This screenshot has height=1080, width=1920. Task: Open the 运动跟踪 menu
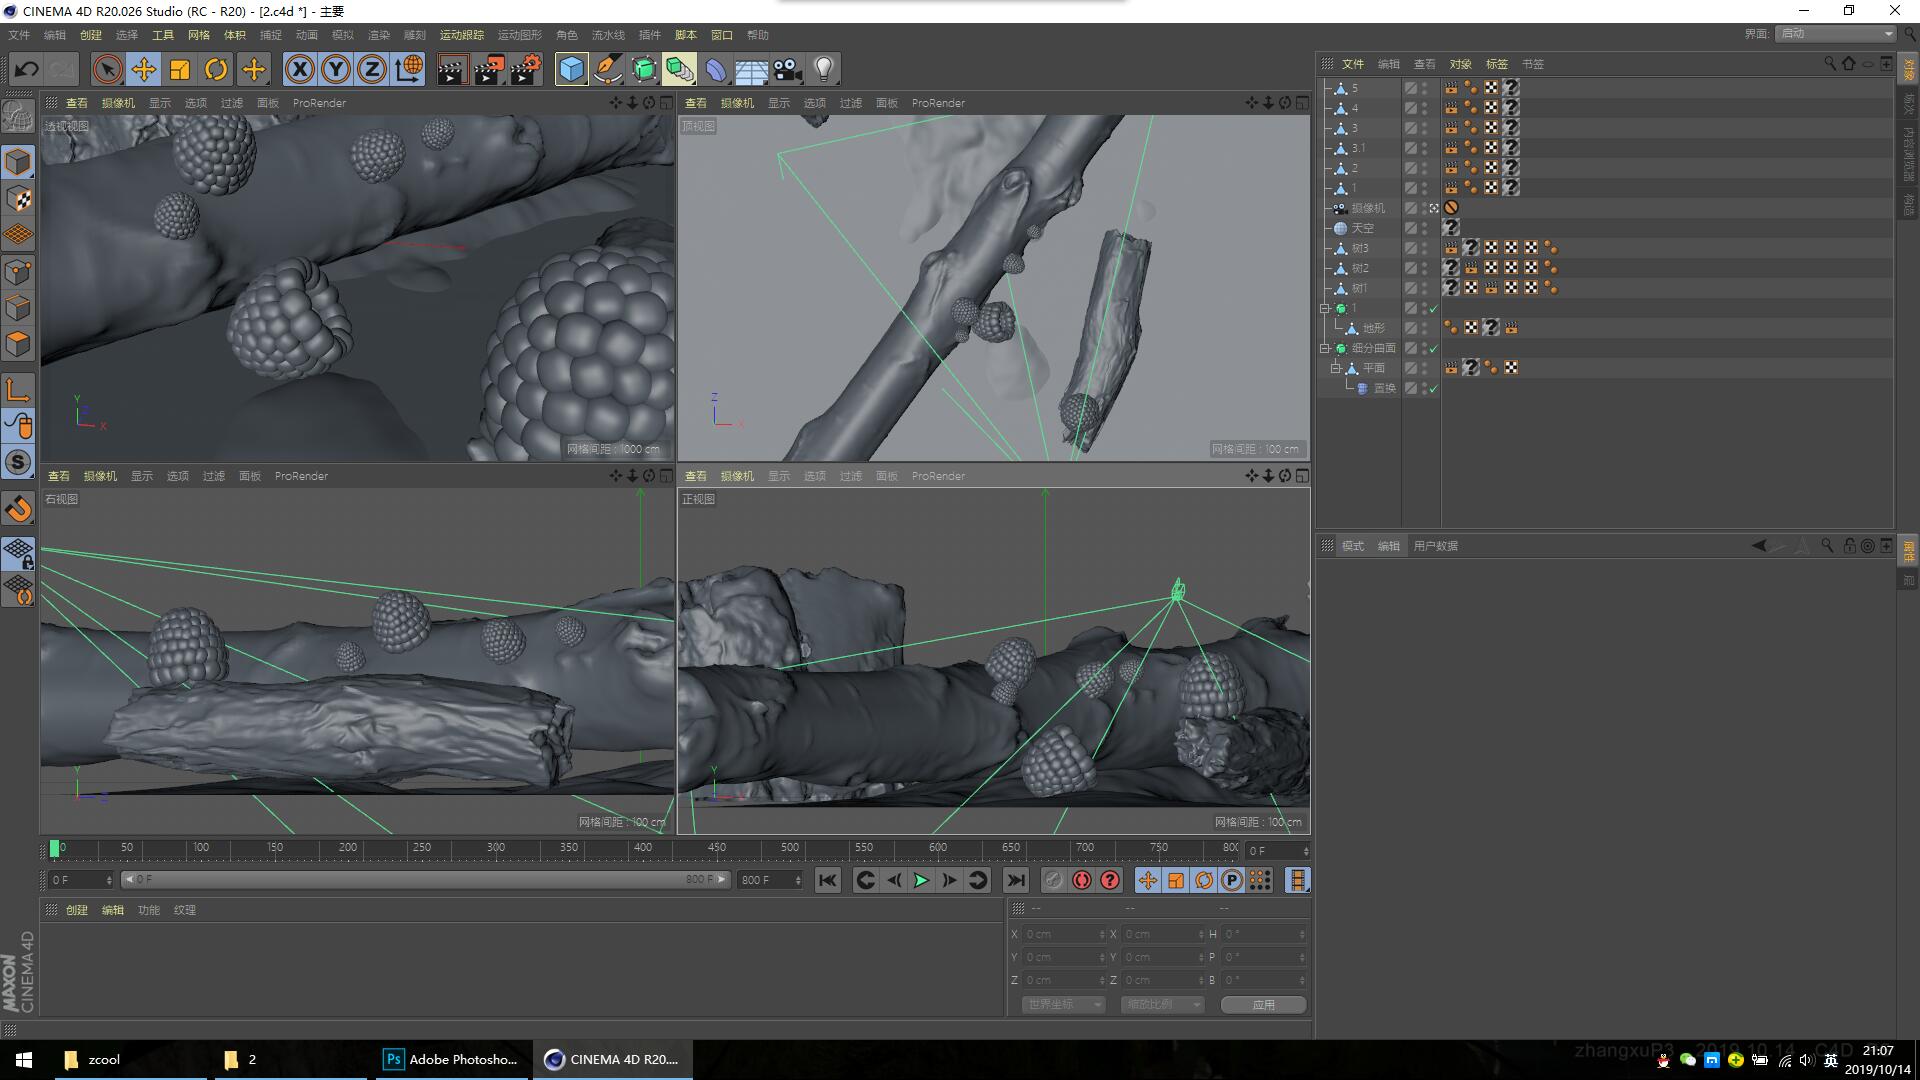click(x=462, y=35)
